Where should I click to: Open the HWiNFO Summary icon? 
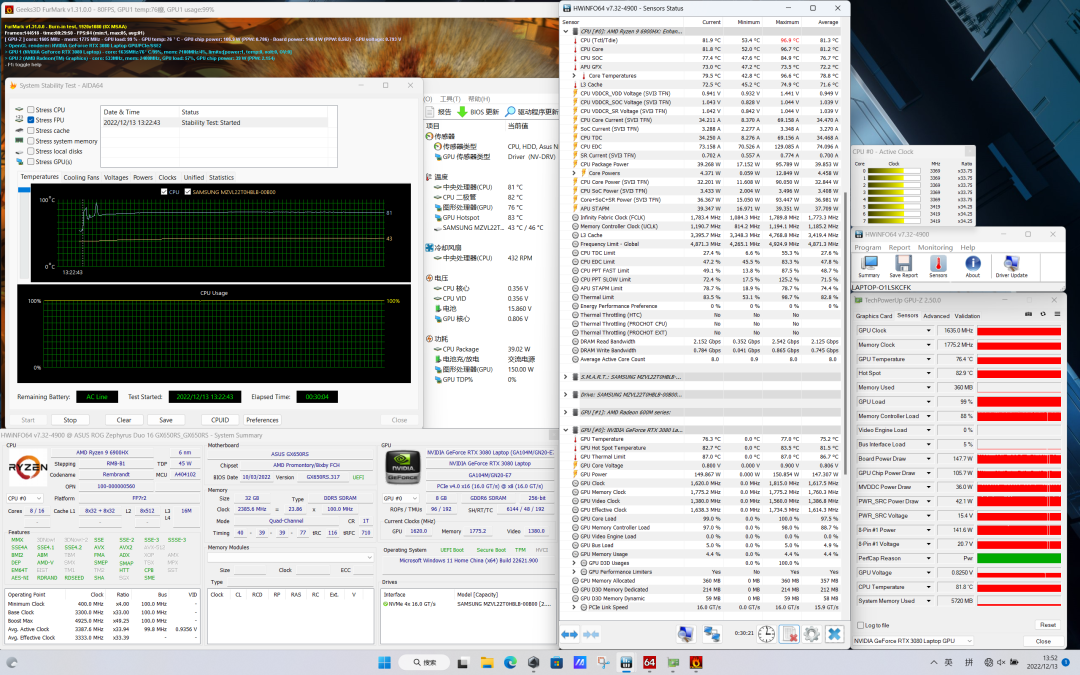pyautogui.click(x=868, y=264)
